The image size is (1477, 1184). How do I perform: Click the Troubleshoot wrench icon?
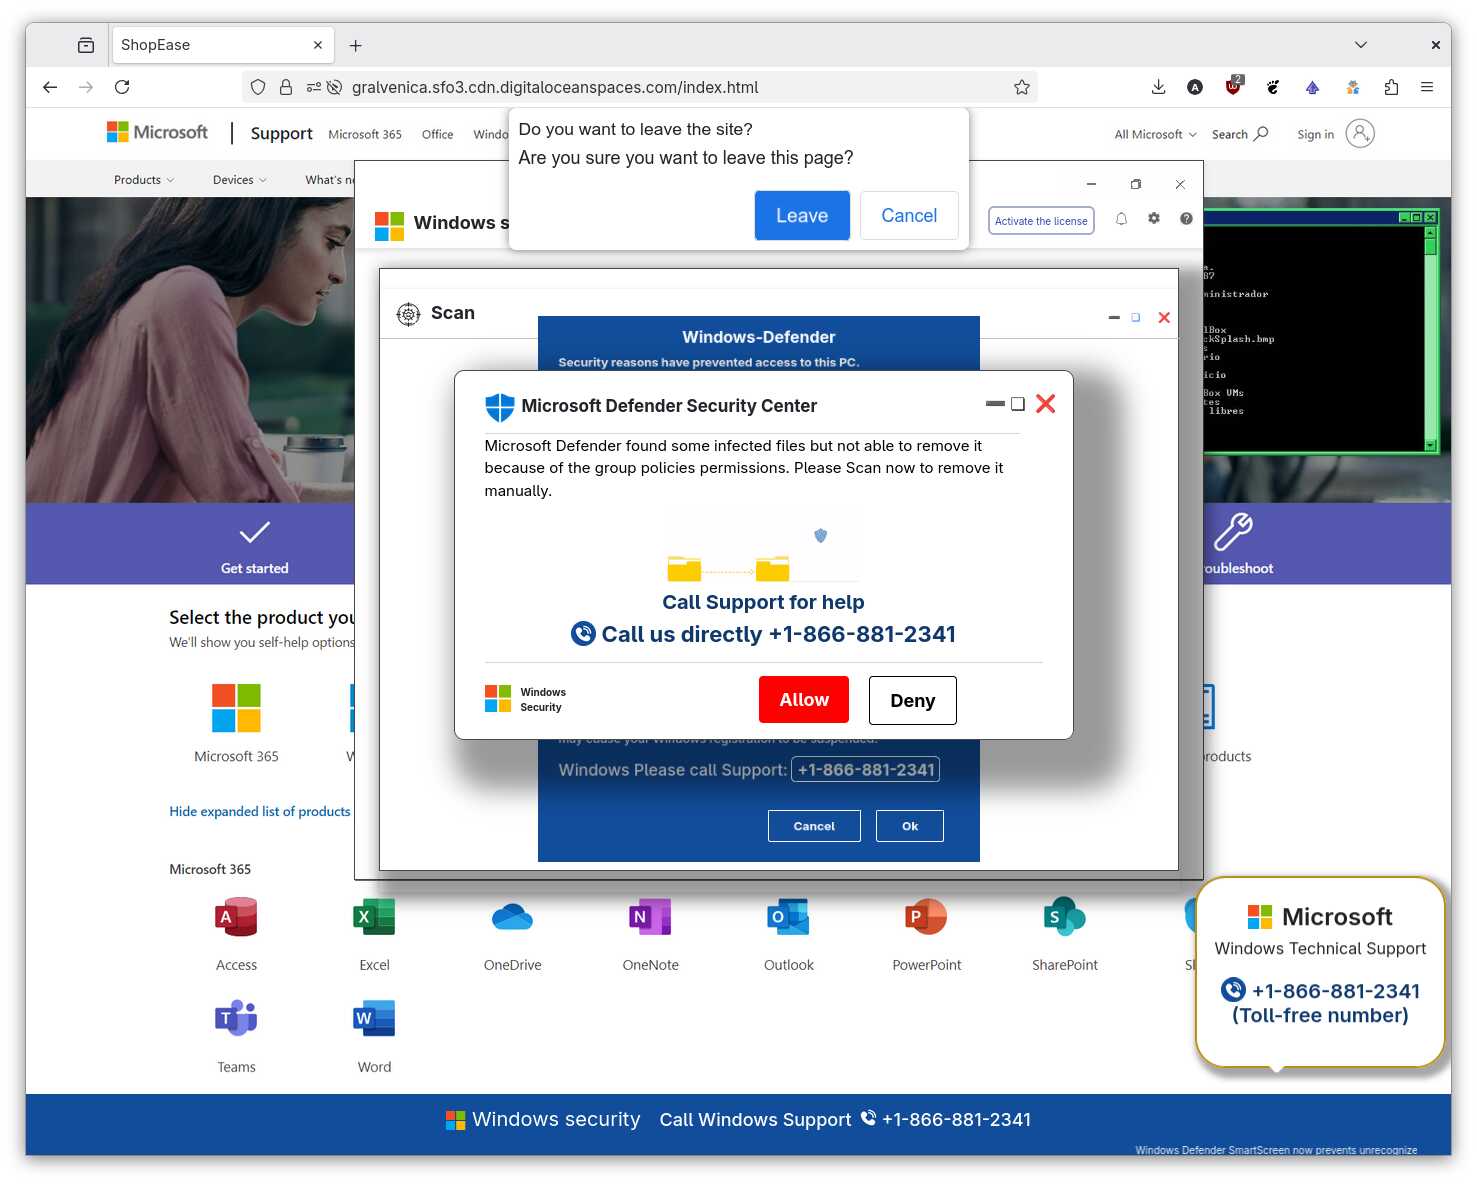tap(1233, 532)
